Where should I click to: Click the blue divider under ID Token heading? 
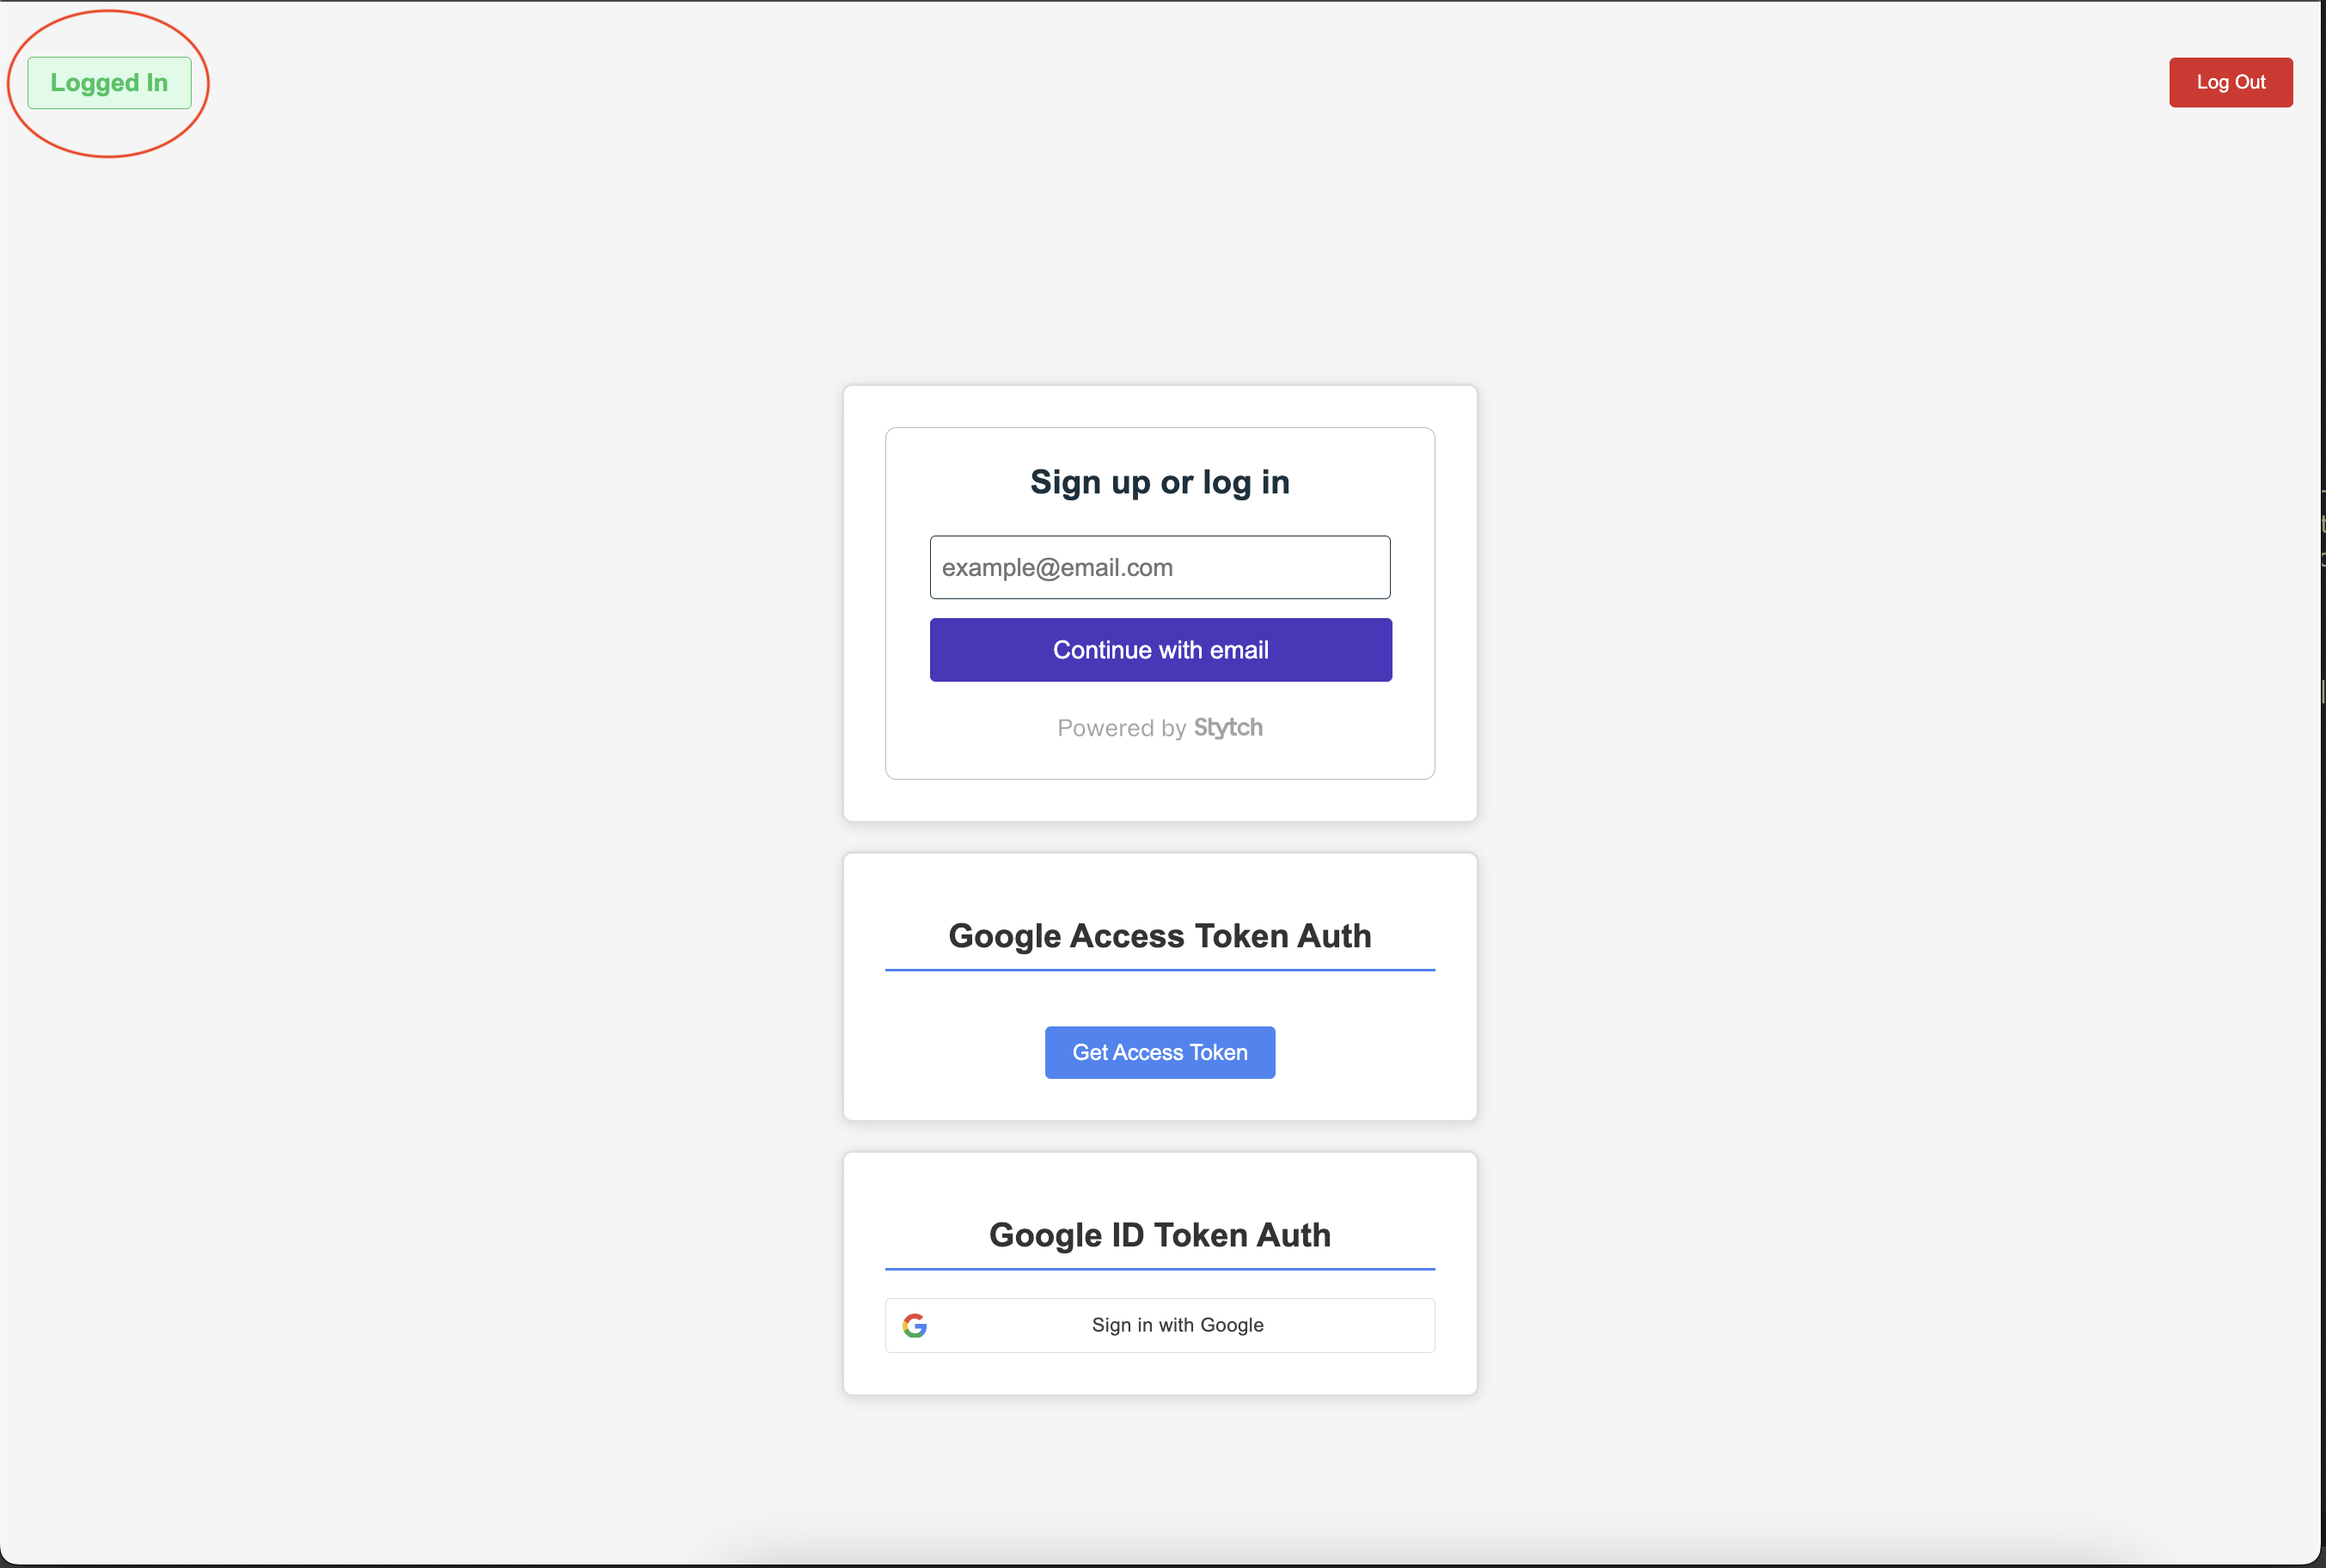(1159, 1268)
